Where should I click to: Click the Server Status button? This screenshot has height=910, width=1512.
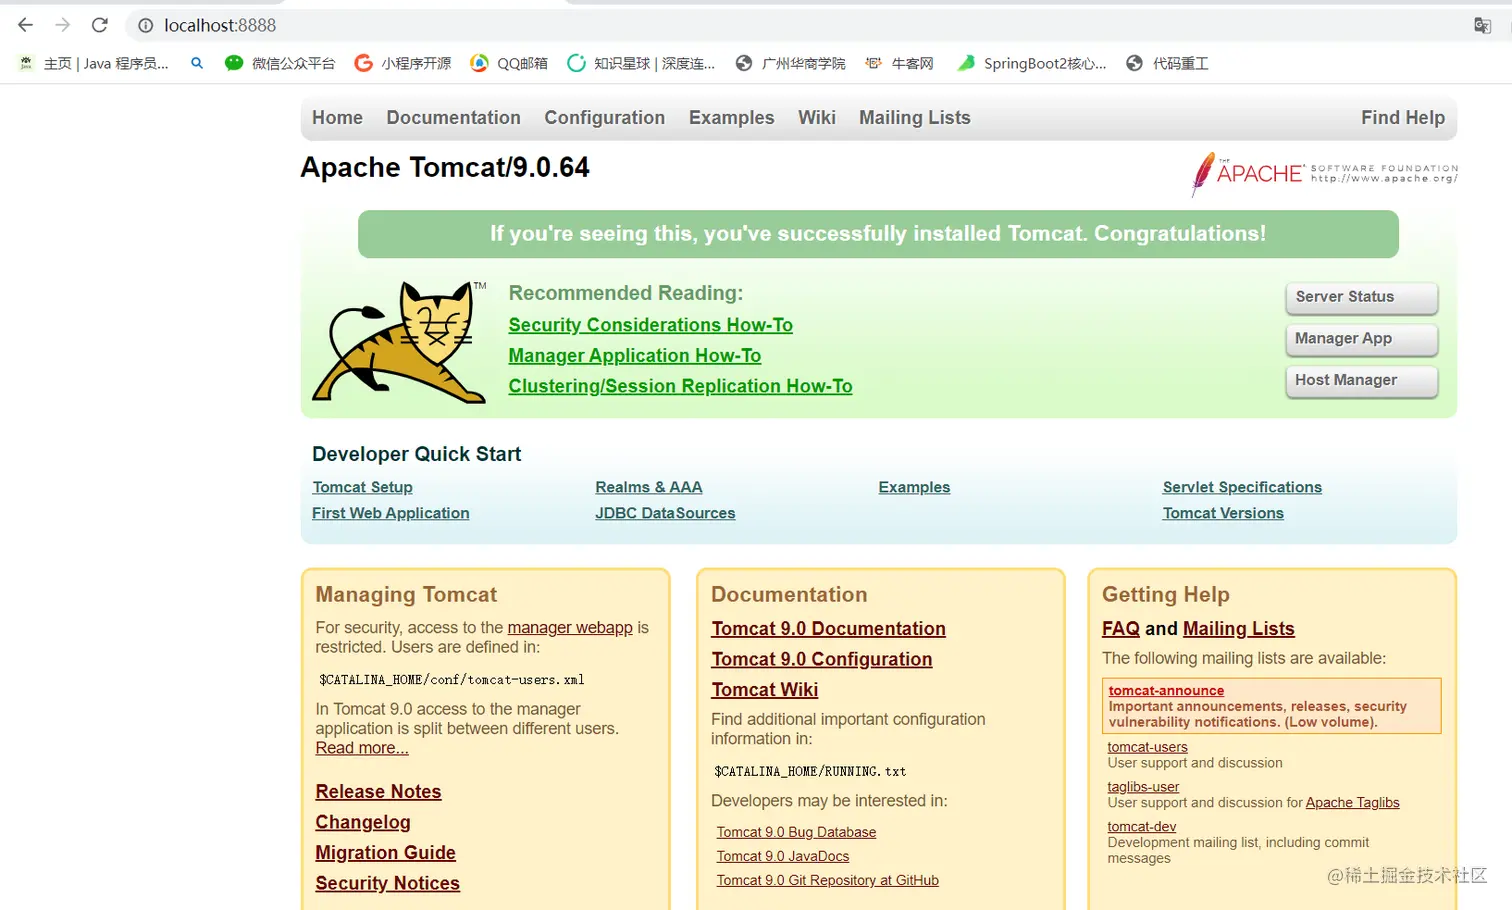(1361, 297)
